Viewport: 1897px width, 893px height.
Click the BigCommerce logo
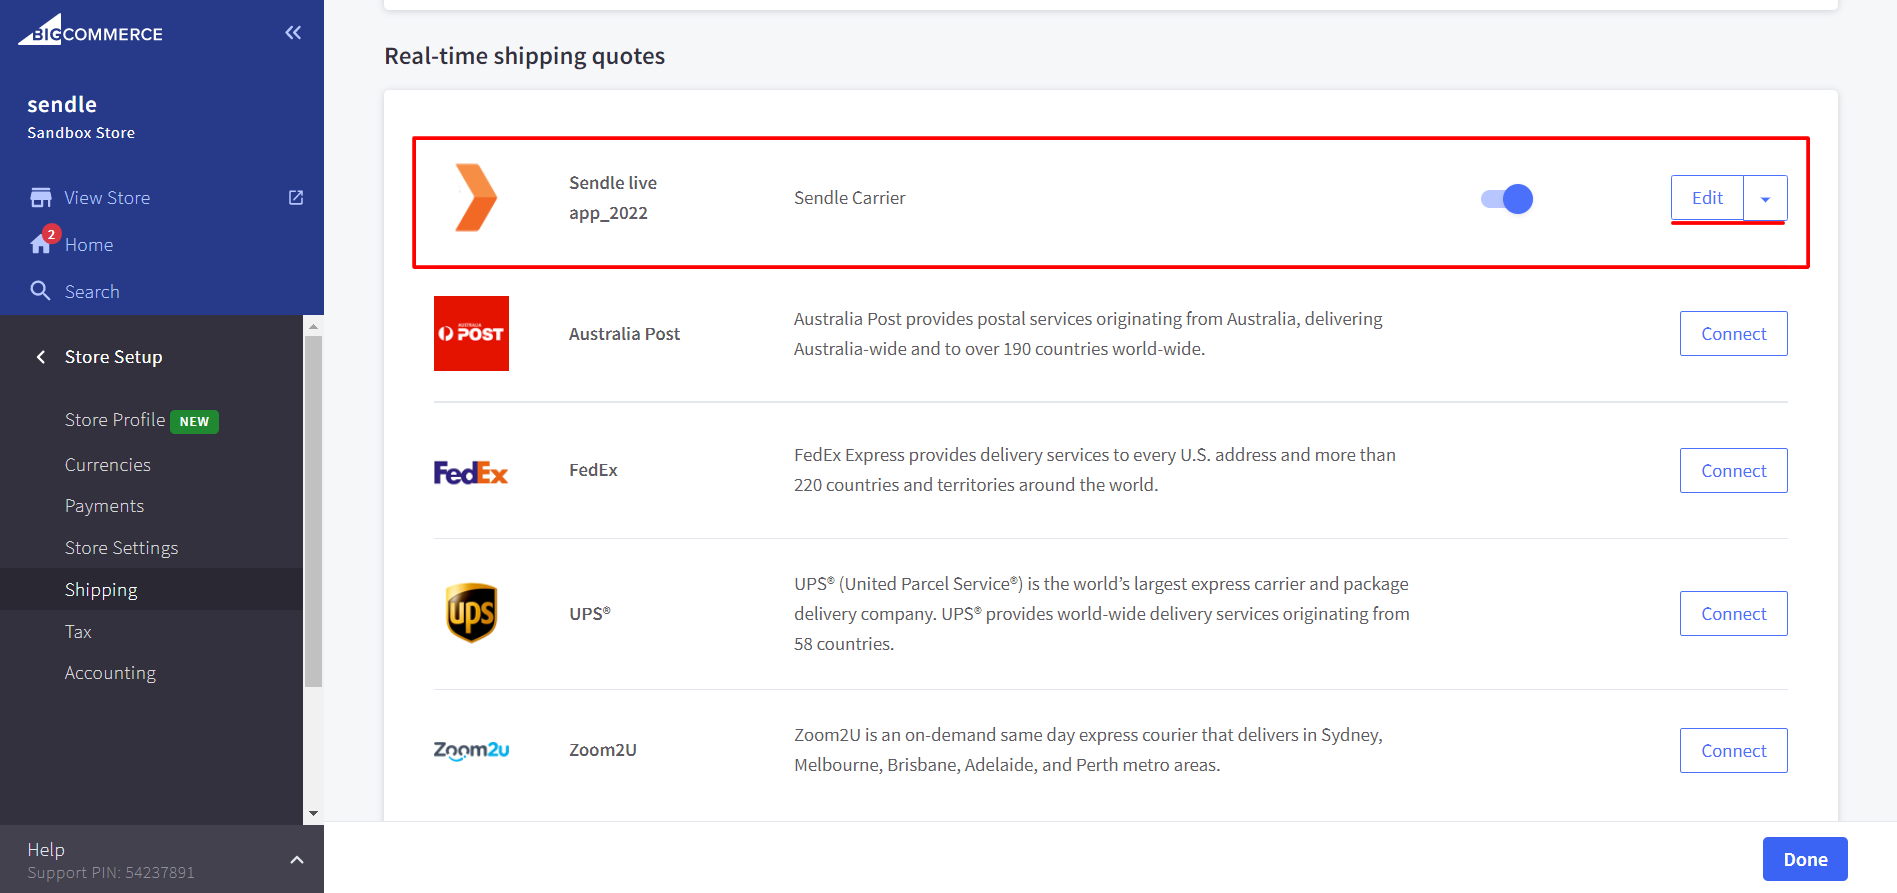tap(90, 31)
